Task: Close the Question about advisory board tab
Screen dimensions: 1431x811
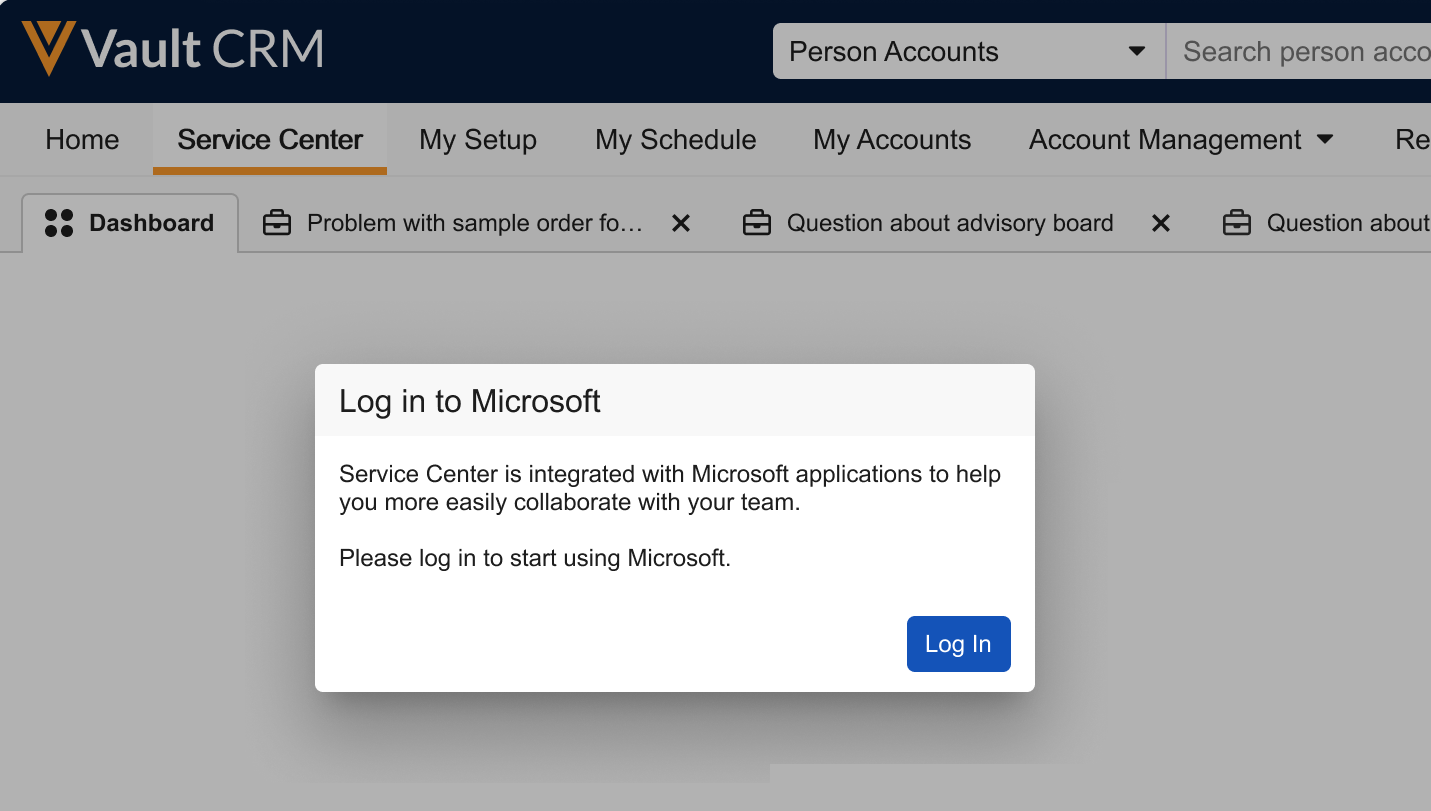Action: point(1161,224)
